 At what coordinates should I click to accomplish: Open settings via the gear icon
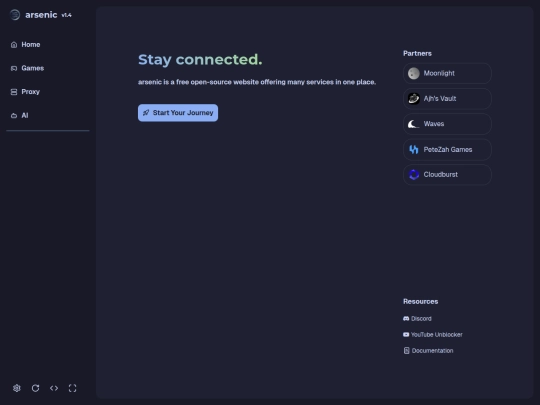click(x=17, y=388)
